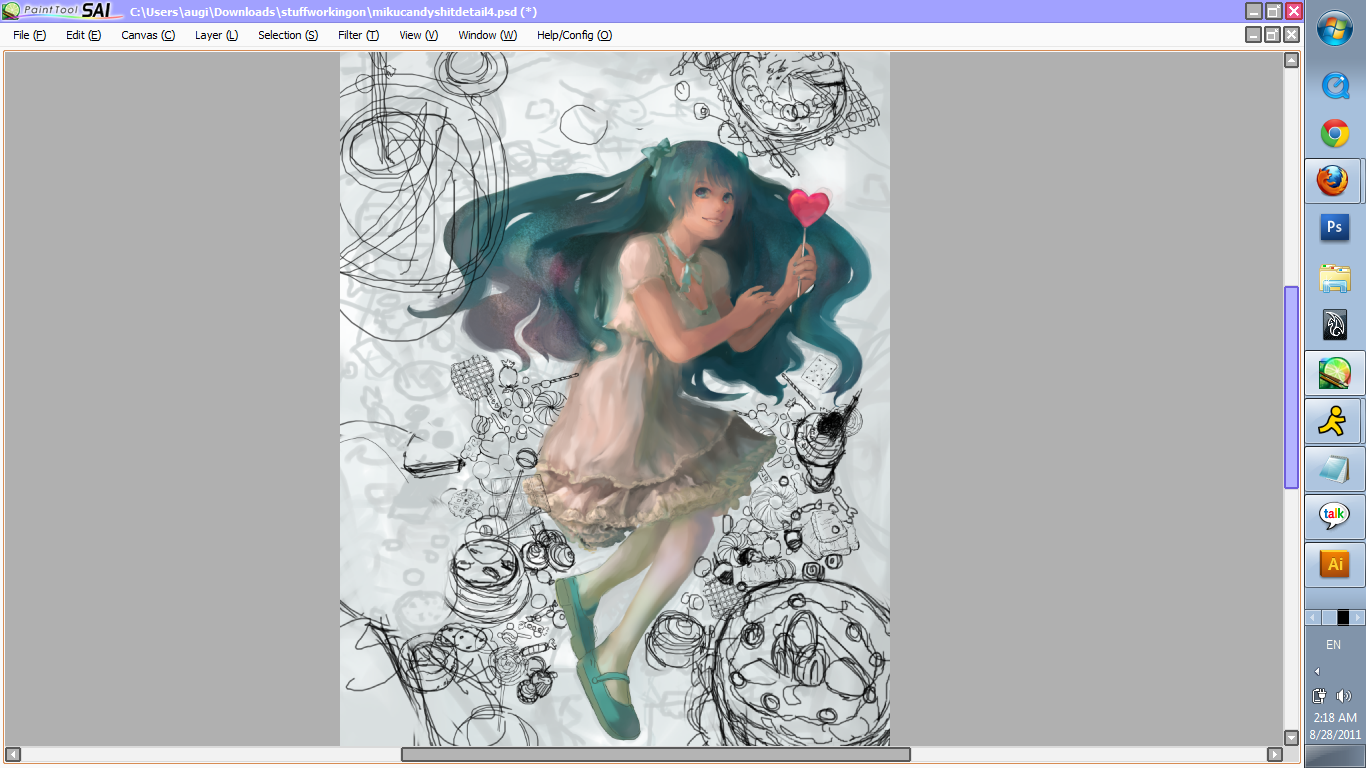The height and width of the screenshot is (768, 1366).
Task: Click the Windows Start orb
Action: coord(1335,28)
